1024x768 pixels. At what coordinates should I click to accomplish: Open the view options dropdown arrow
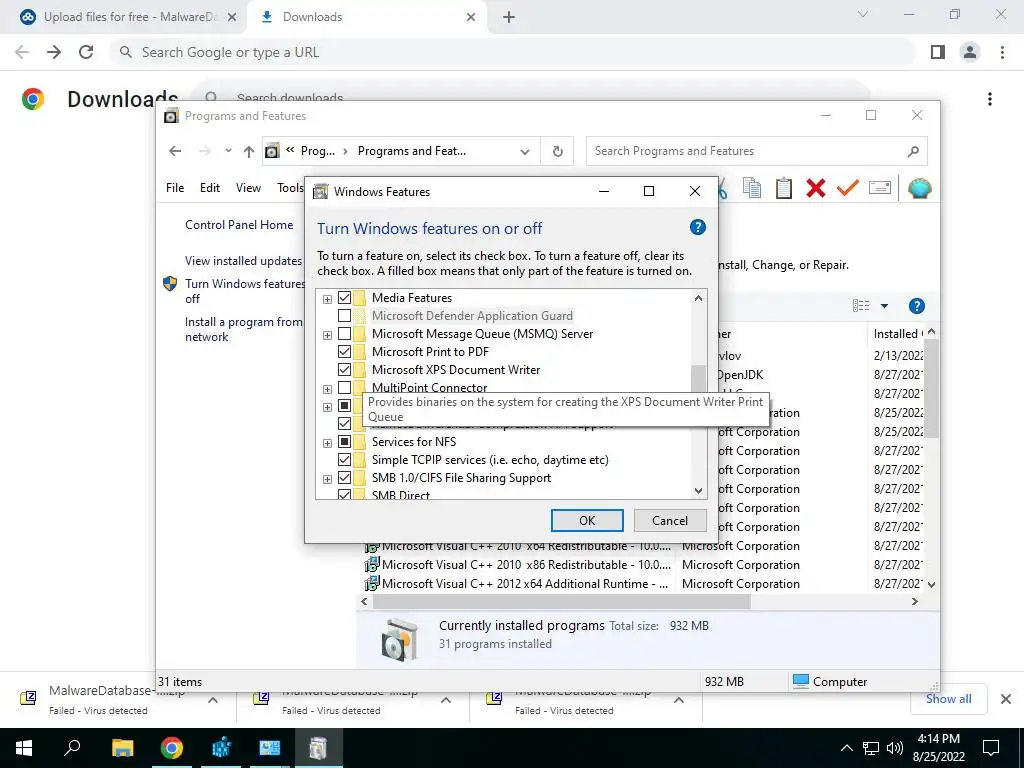point(884,306)
